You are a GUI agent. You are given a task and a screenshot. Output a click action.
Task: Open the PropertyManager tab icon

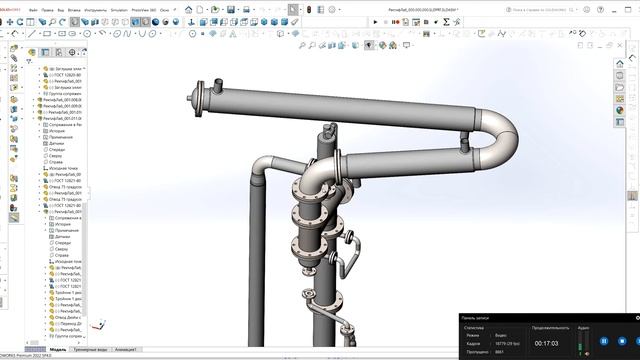click(45, 52)
